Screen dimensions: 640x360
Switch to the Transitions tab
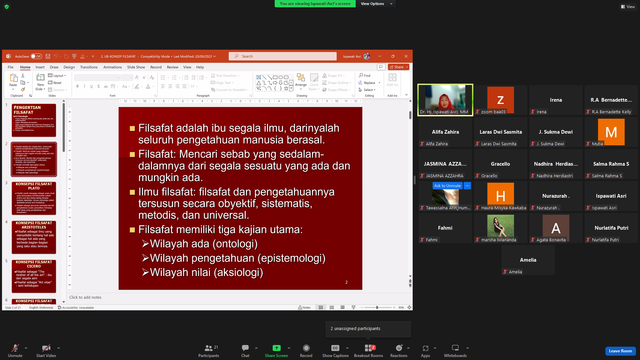coord(89,67)
